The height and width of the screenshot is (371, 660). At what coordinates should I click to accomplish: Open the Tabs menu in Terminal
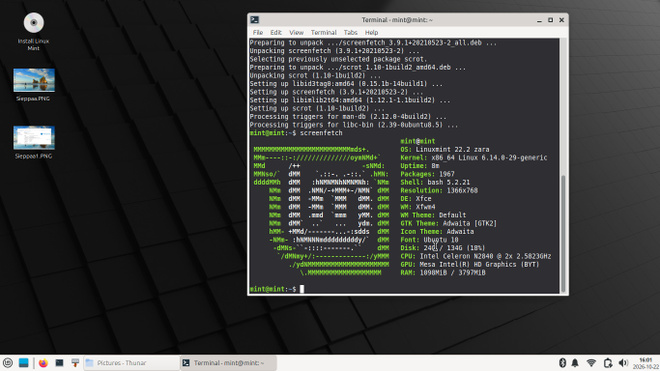pyautogui.click(x=350, y=32)
